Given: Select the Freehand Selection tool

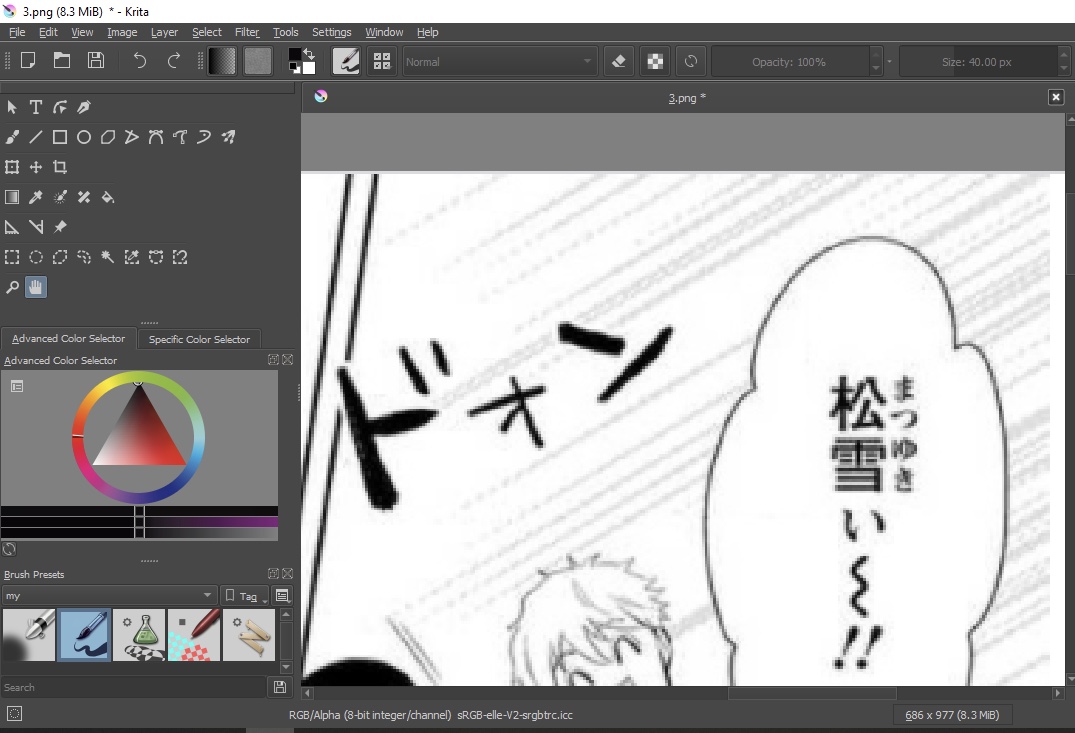Looking at the screenshot, I should 84,257.
